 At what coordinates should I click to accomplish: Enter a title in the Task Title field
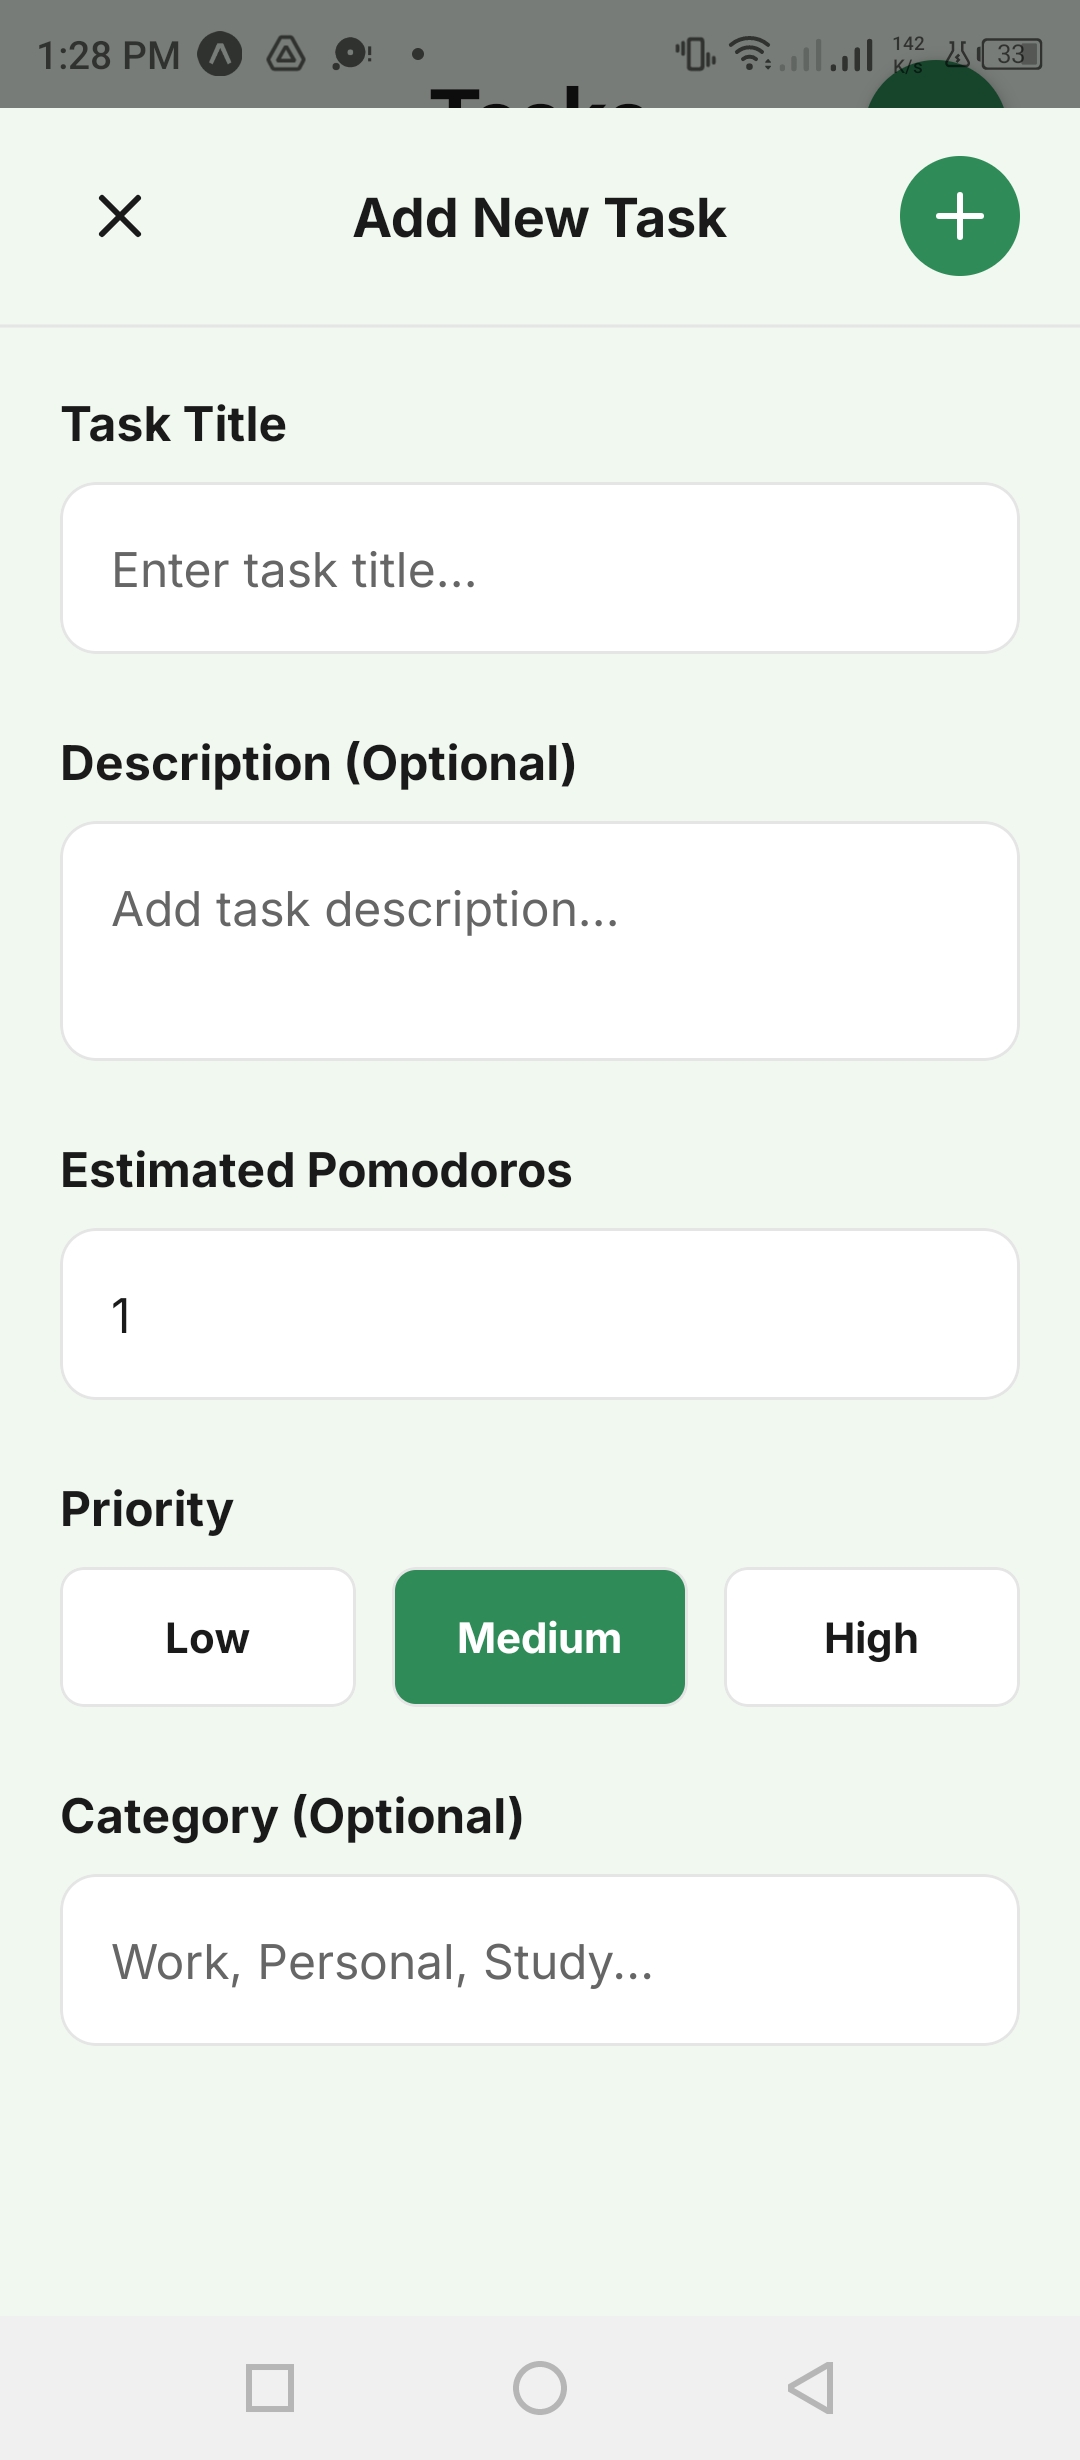[x=540, y=568]
